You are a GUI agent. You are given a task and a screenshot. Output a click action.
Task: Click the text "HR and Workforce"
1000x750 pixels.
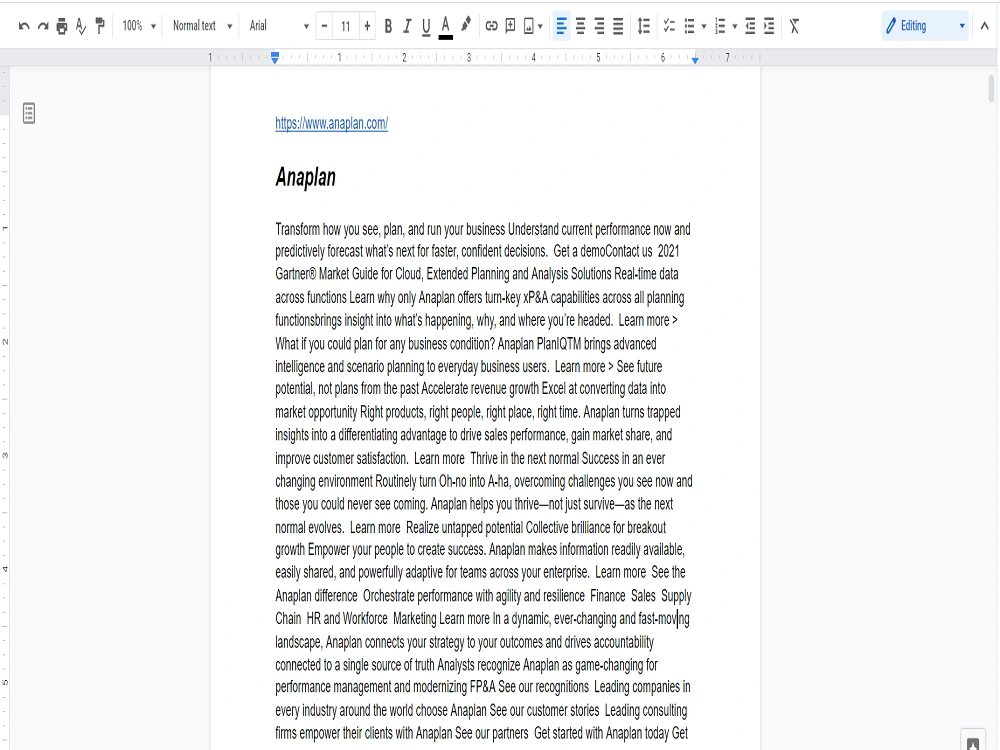[x=347, y=619]
